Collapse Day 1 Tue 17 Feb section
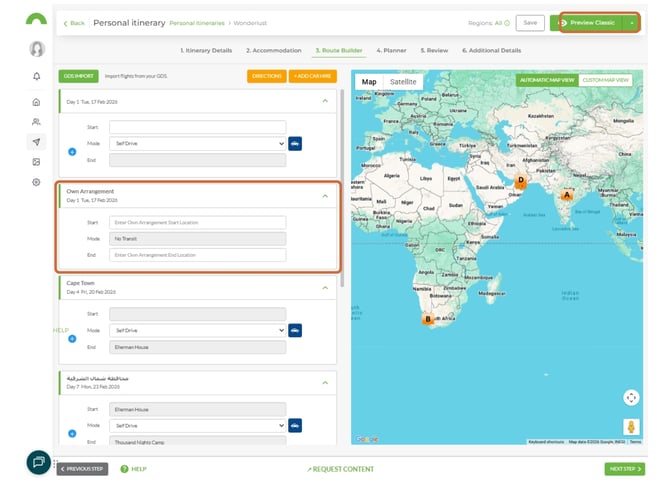This screenshot has width=670, height=482. [x=325, y=101]
